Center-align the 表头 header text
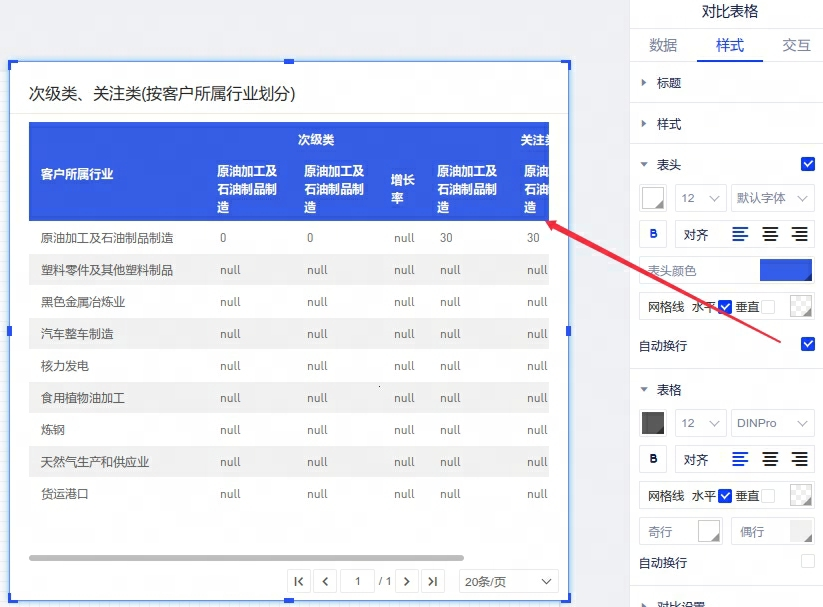 click(x=770, y=234)
